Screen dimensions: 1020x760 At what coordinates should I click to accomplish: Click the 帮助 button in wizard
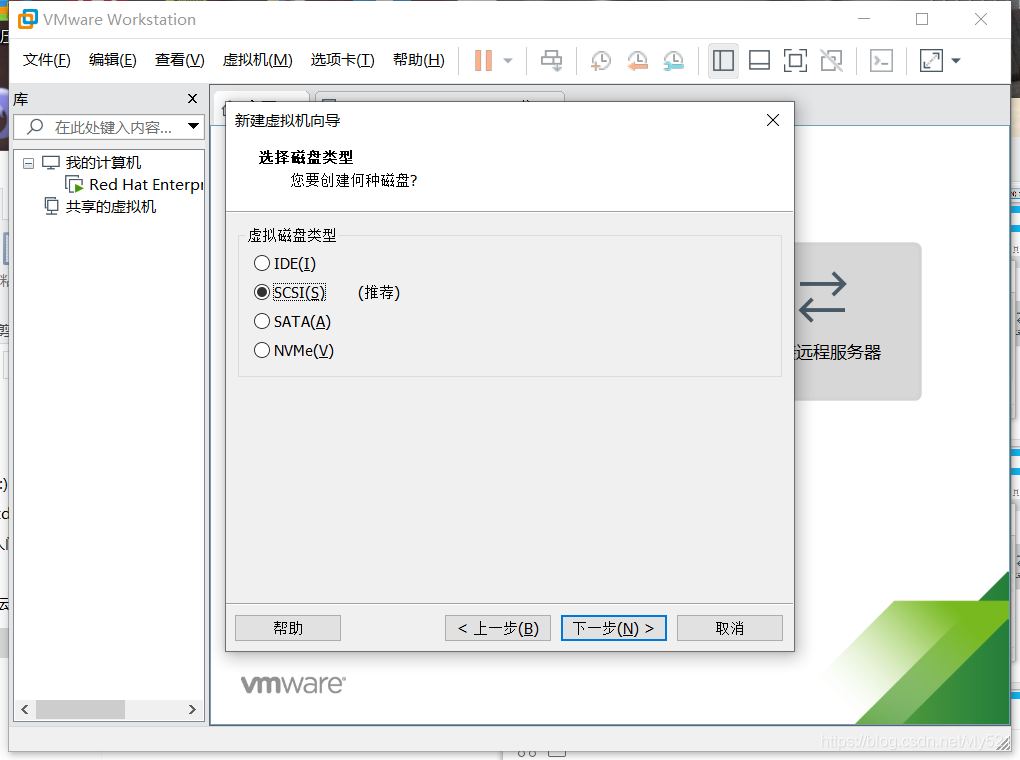[288, 628]
